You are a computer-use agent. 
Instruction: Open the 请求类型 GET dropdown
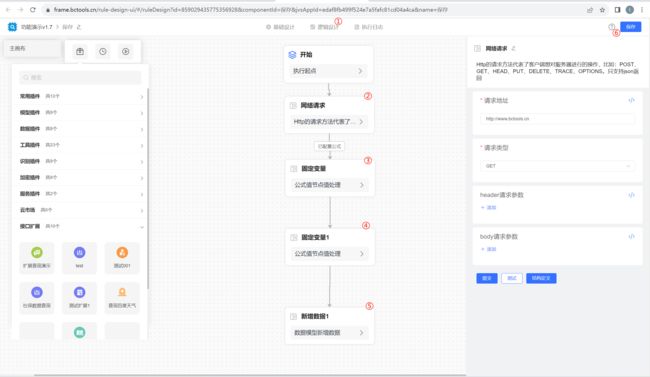pos(557,166)
